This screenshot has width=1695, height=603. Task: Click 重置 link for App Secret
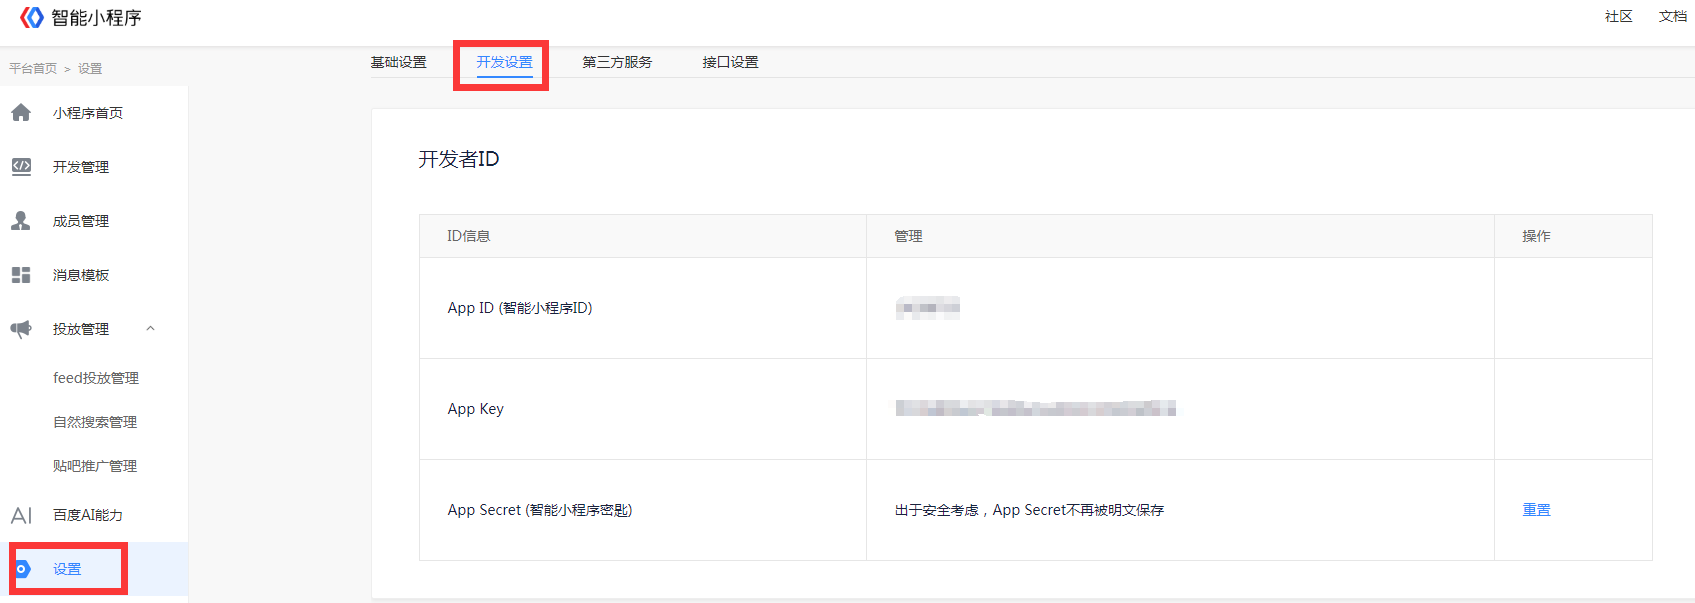click(1536, 510)
